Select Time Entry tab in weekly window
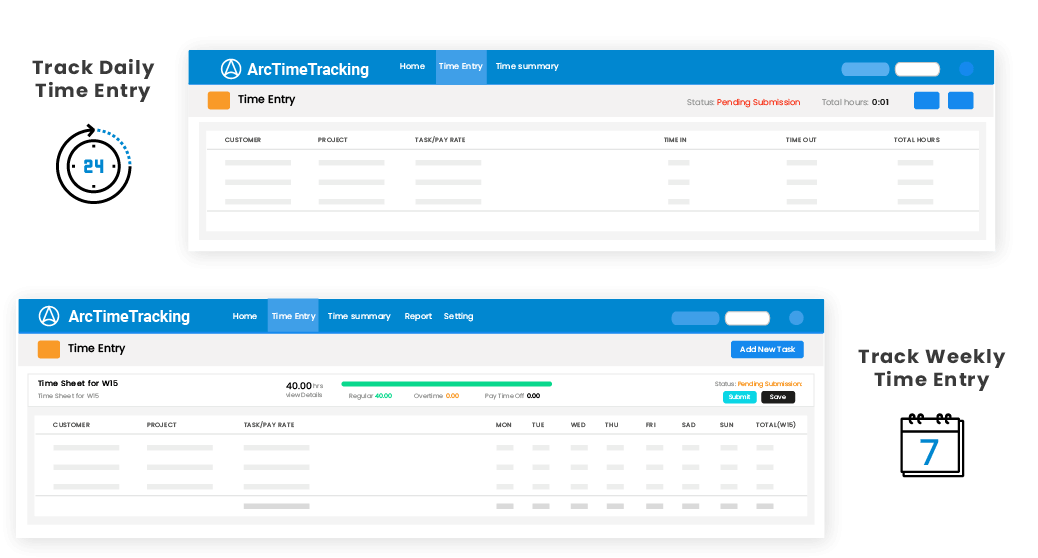 pyautogui.click(x=293, y=316)
